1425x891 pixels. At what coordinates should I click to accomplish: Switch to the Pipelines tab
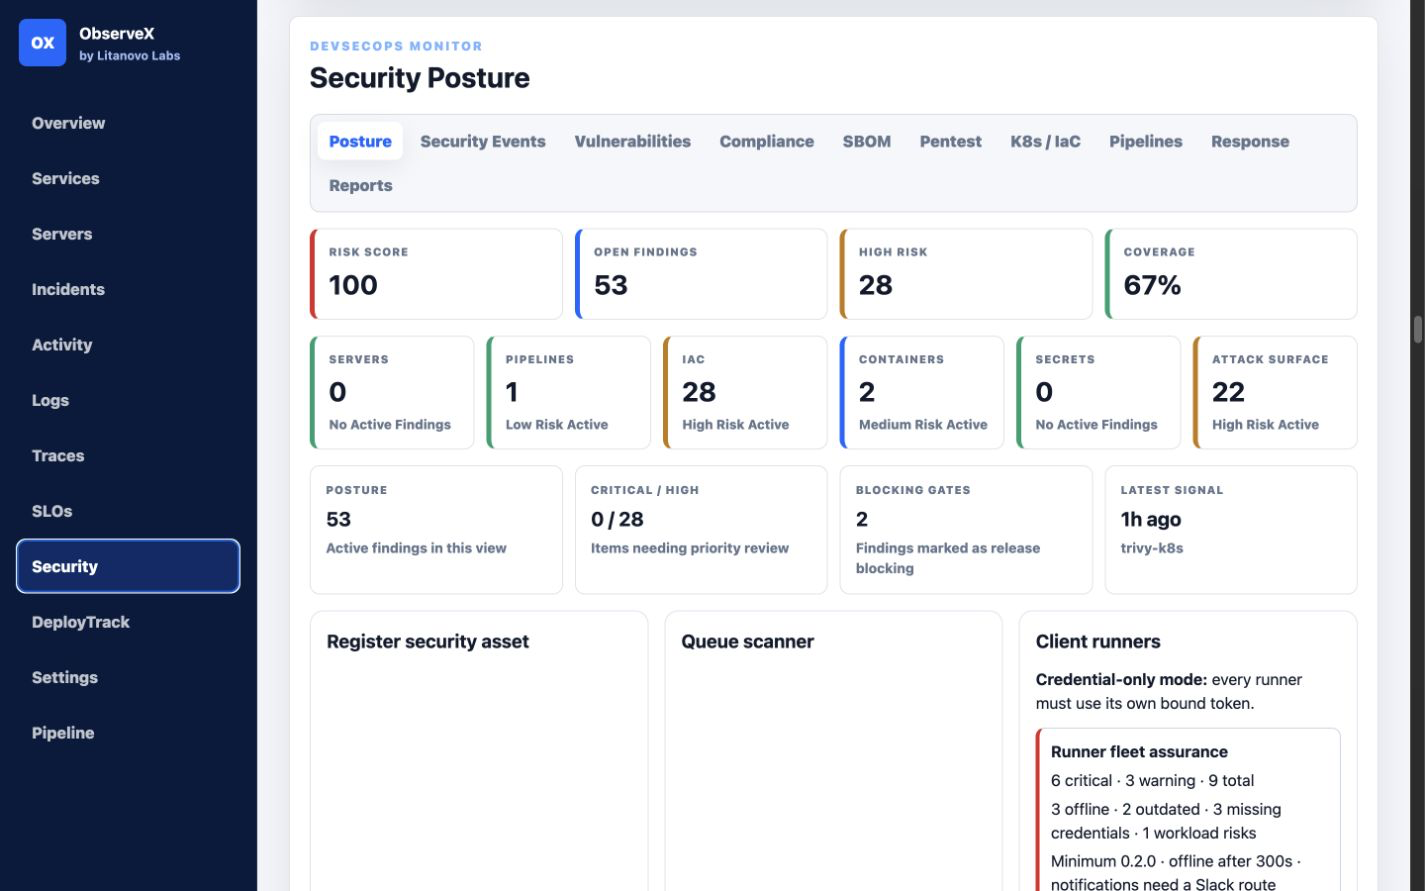[1145, 141]
